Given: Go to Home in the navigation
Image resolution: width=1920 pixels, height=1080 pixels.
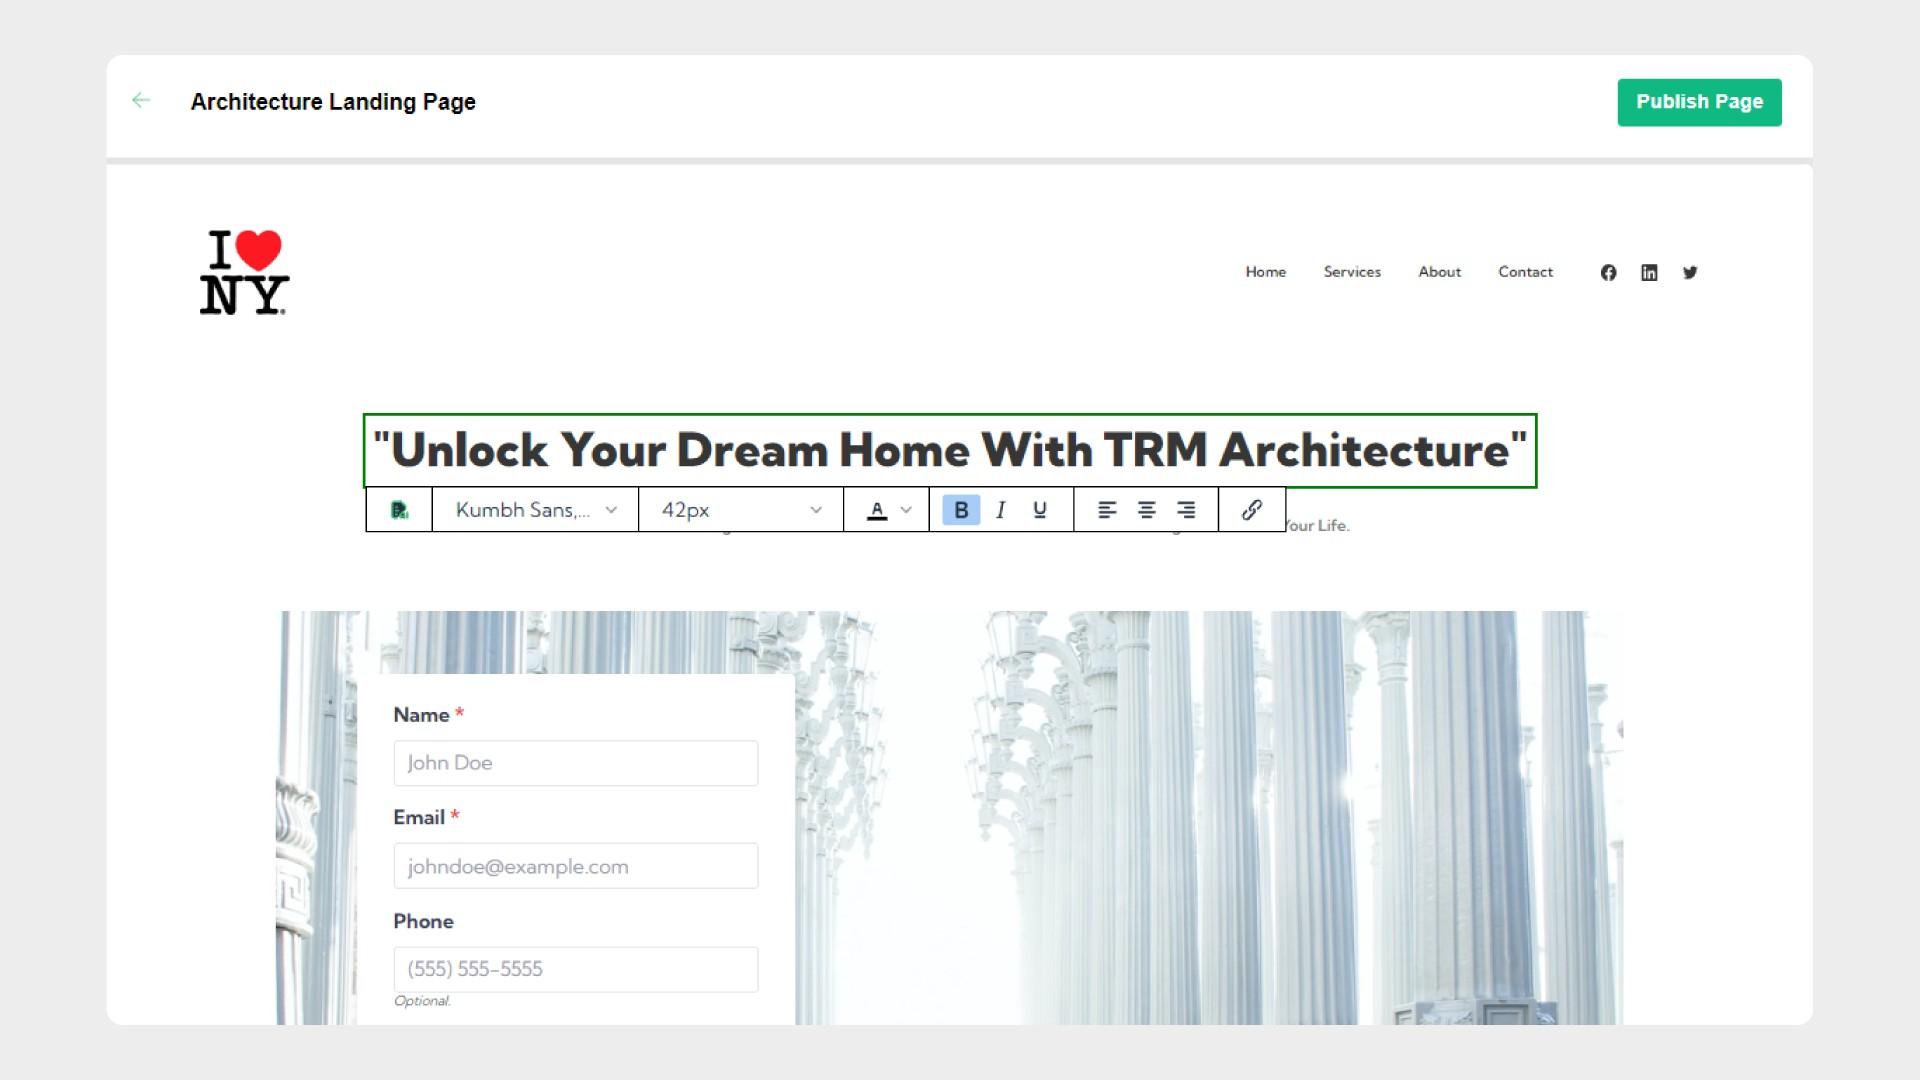Looking at the screenshot, I should pos(1265,272).
